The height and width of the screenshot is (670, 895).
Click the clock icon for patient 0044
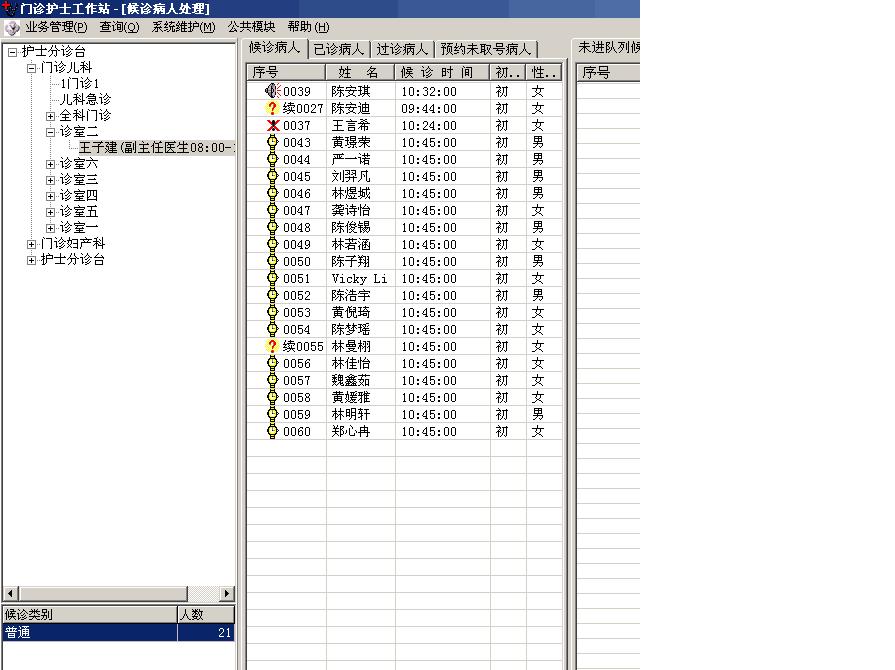(x=272, y=159)
